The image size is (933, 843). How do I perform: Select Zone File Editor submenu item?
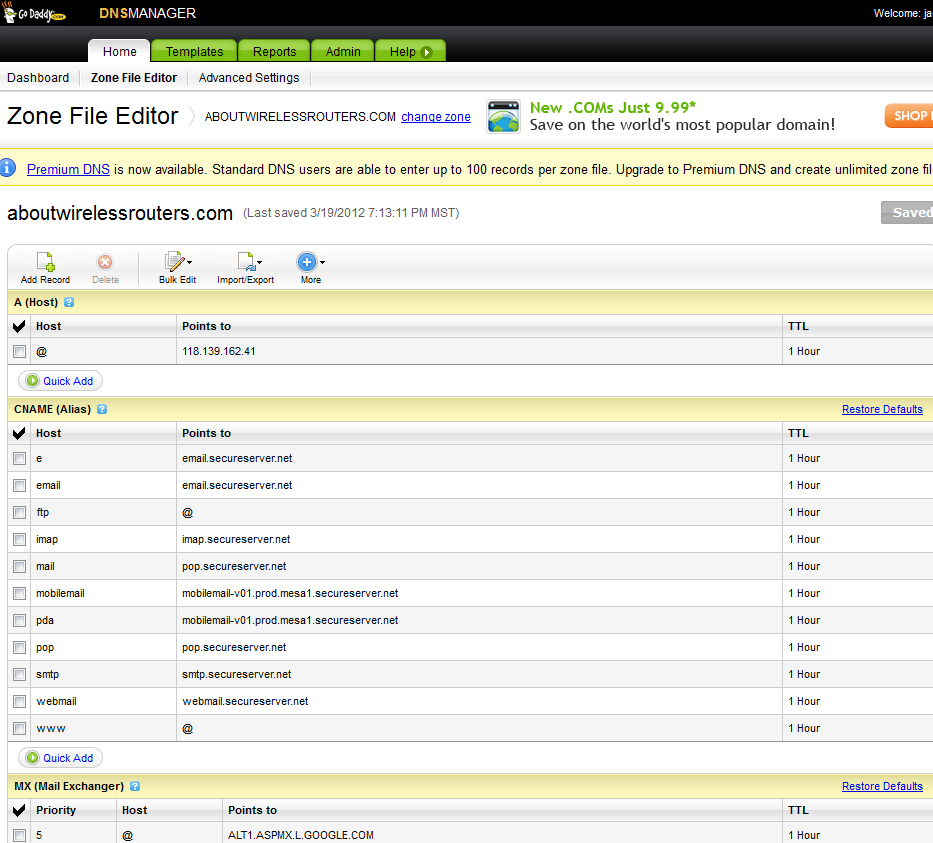click(134, 78)
